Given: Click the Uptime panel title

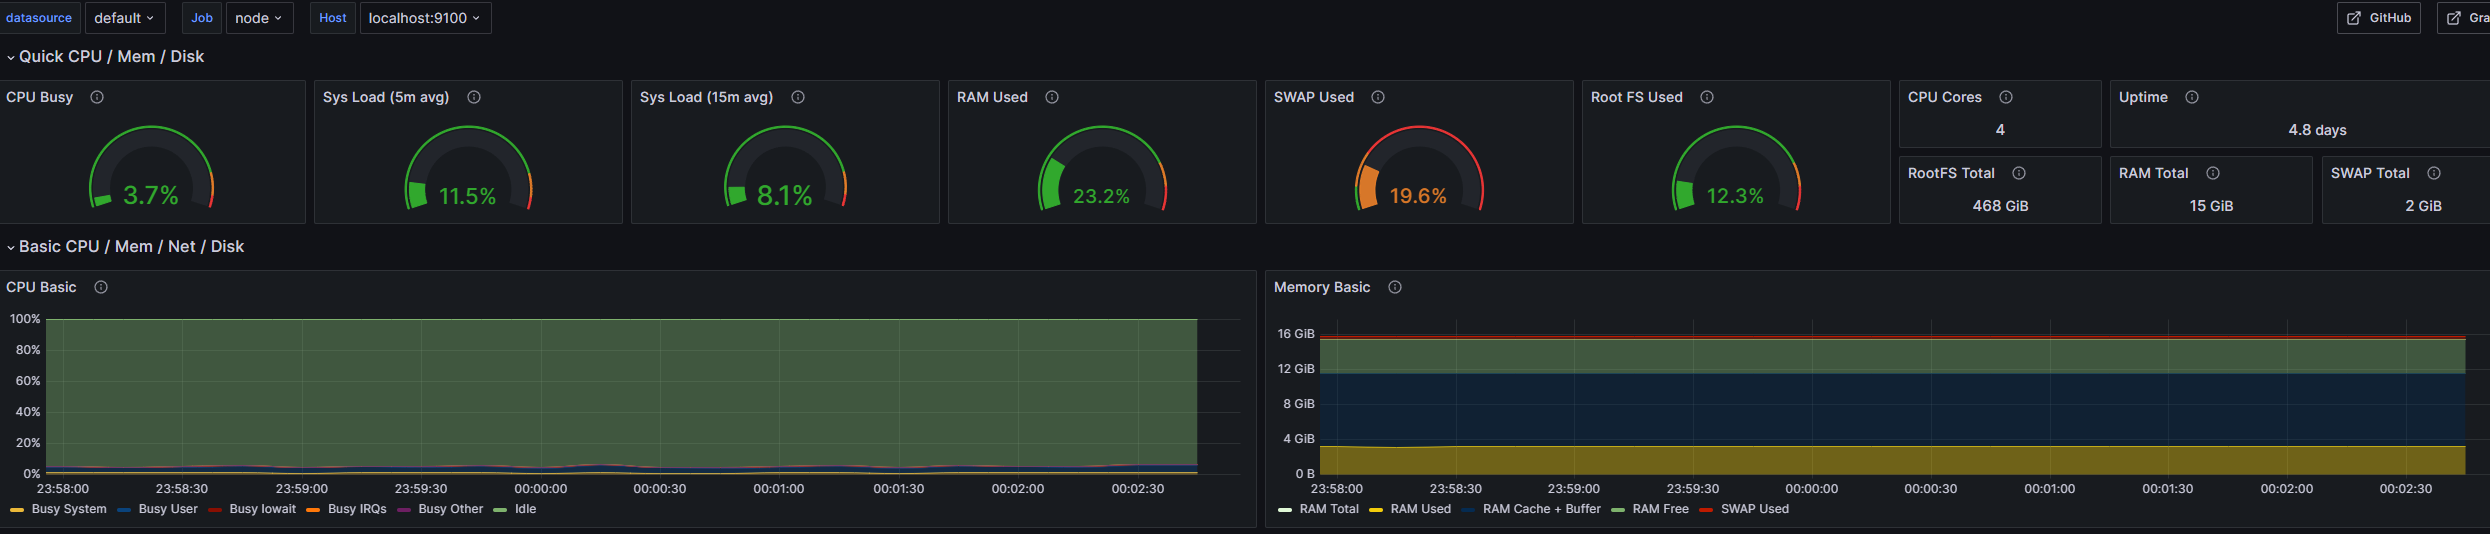Looking at the screenshot, I should (x=2143, y=97).
